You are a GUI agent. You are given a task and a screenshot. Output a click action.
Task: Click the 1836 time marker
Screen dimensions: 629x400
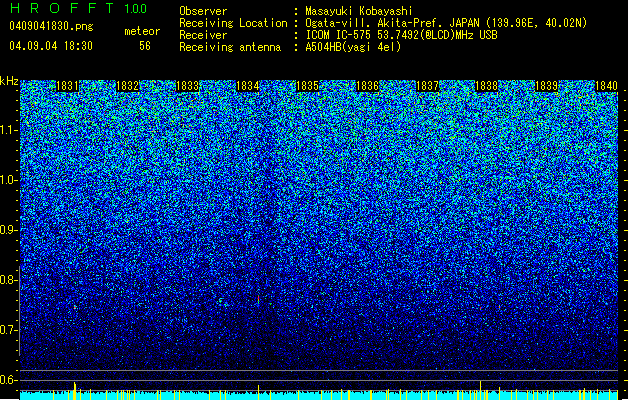[367, 86]
